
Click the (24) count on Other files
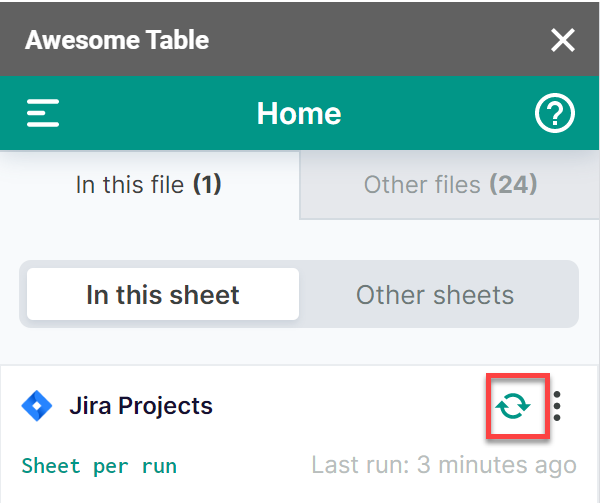pos(512,185)
